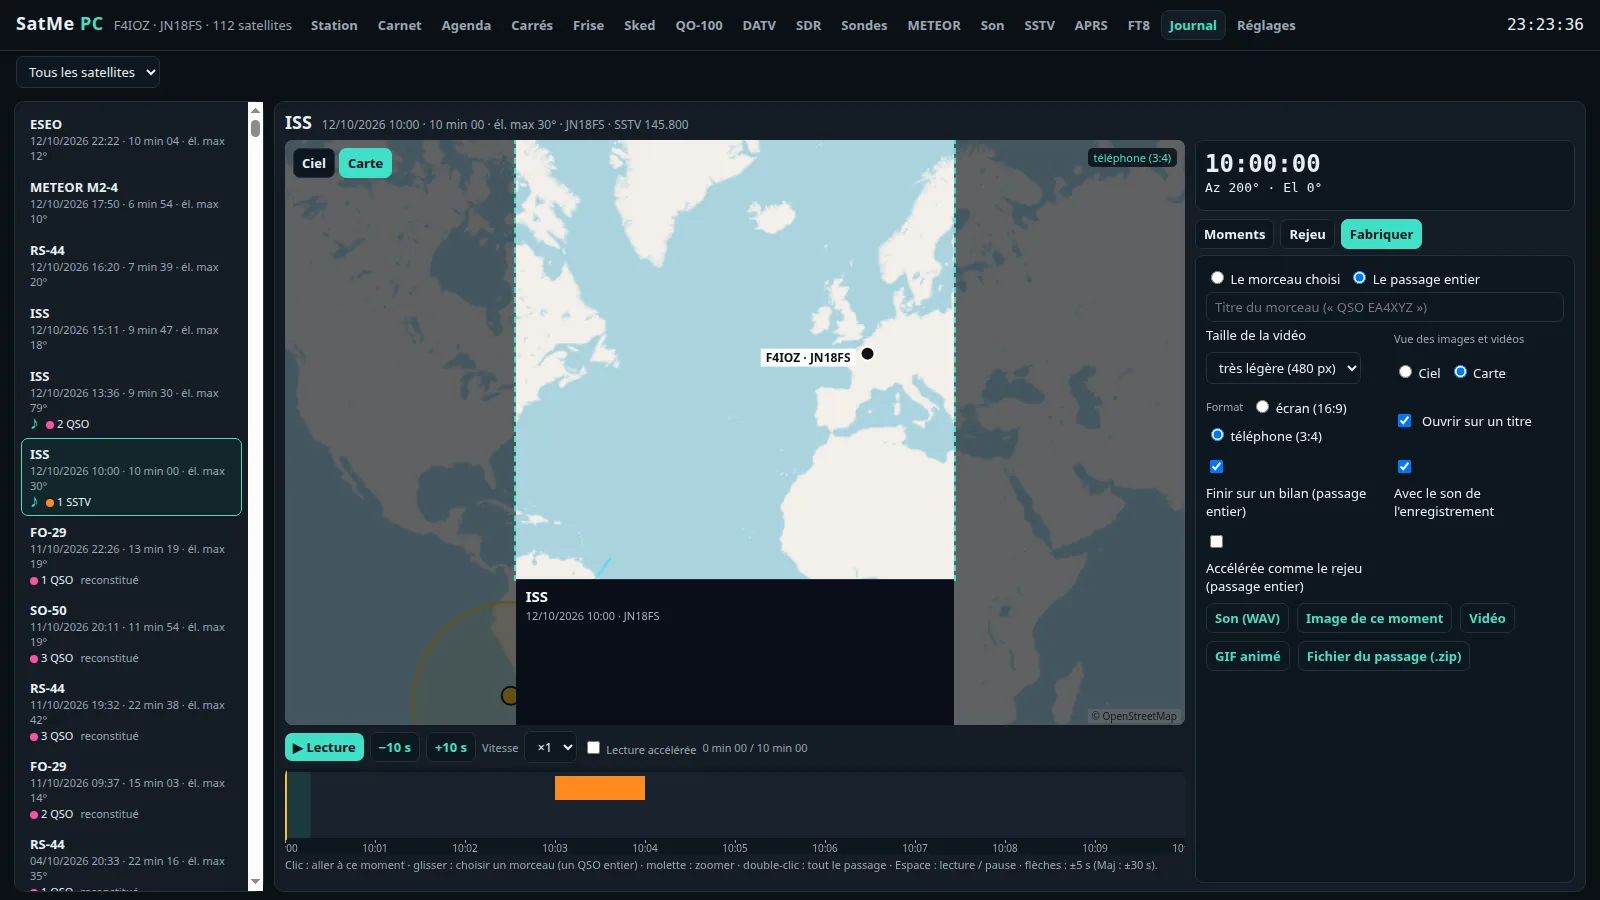Click the Lecture play button
1600x900 pixels.
click(324, 747)
